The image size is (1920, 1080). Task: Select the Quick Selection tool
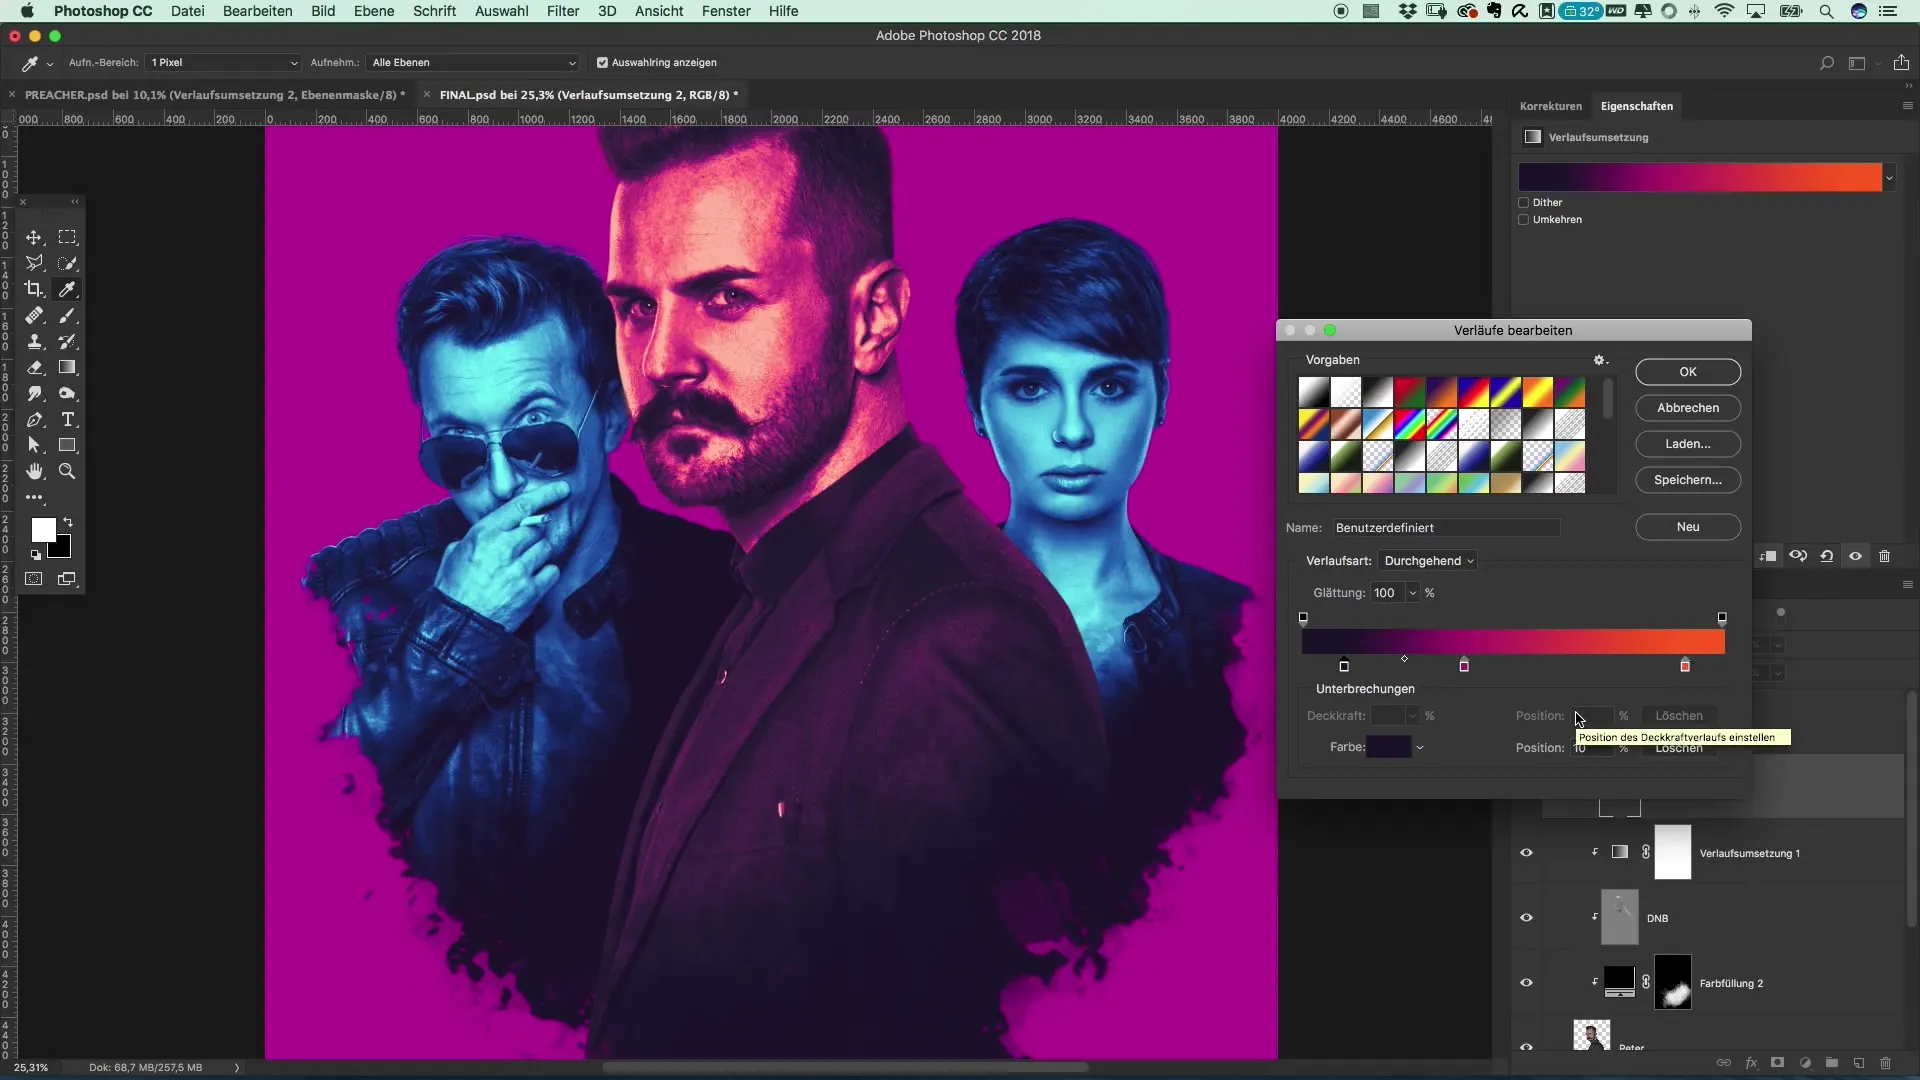(x=67, y=263)
